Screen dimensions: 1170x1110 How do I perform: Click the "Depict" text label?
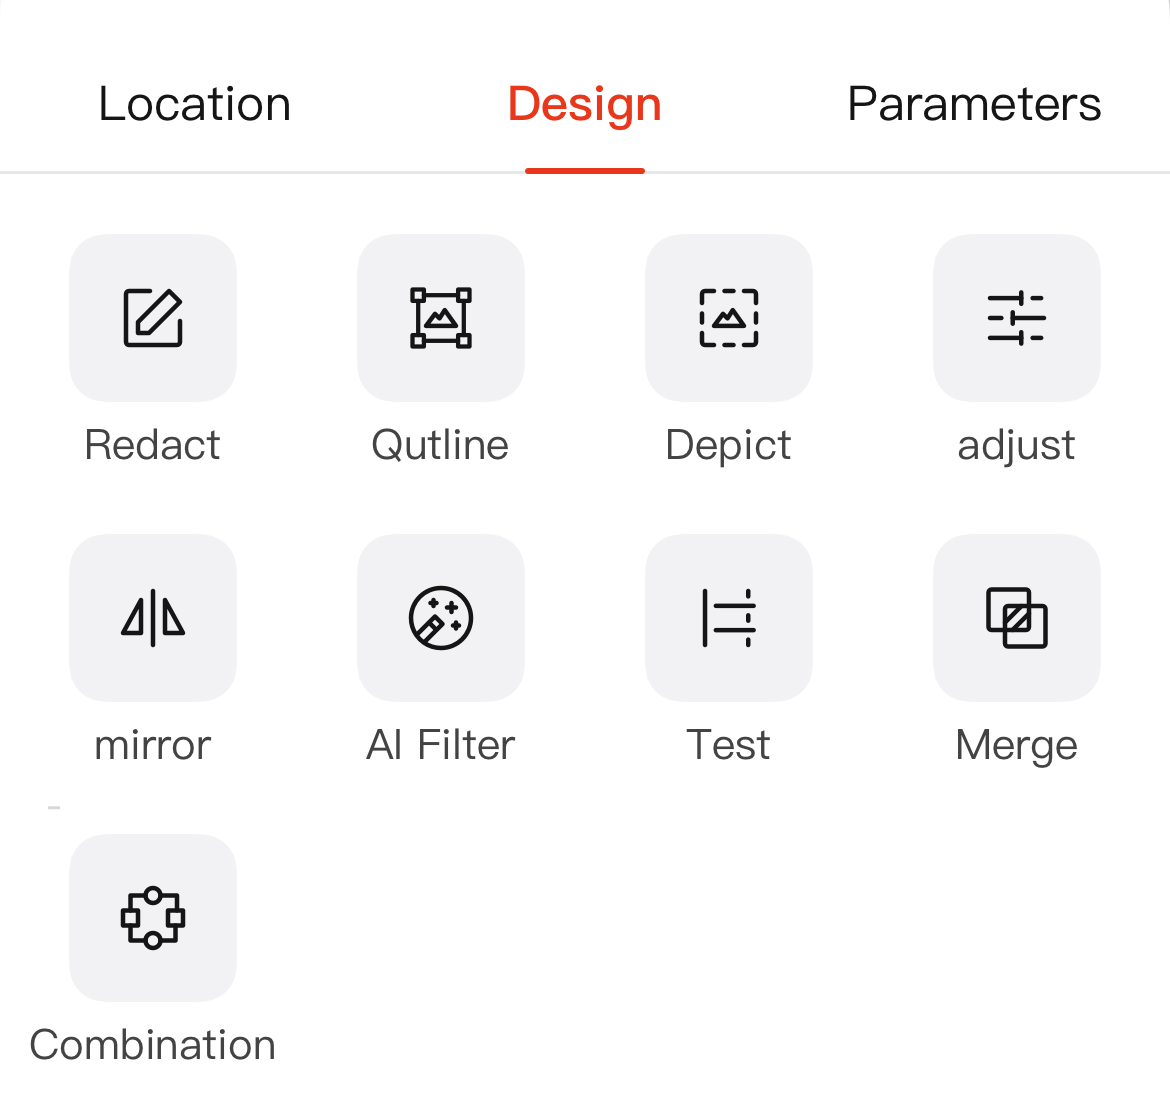coord(728,445)
